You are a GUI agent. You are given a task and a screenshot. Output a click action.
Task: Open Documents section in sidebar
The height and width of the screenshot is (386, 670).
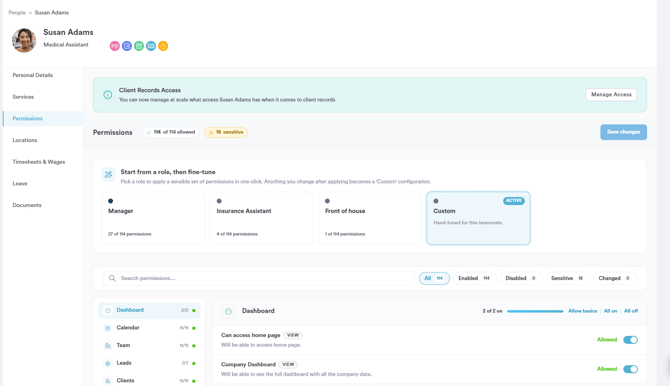[x=43, y=205]
